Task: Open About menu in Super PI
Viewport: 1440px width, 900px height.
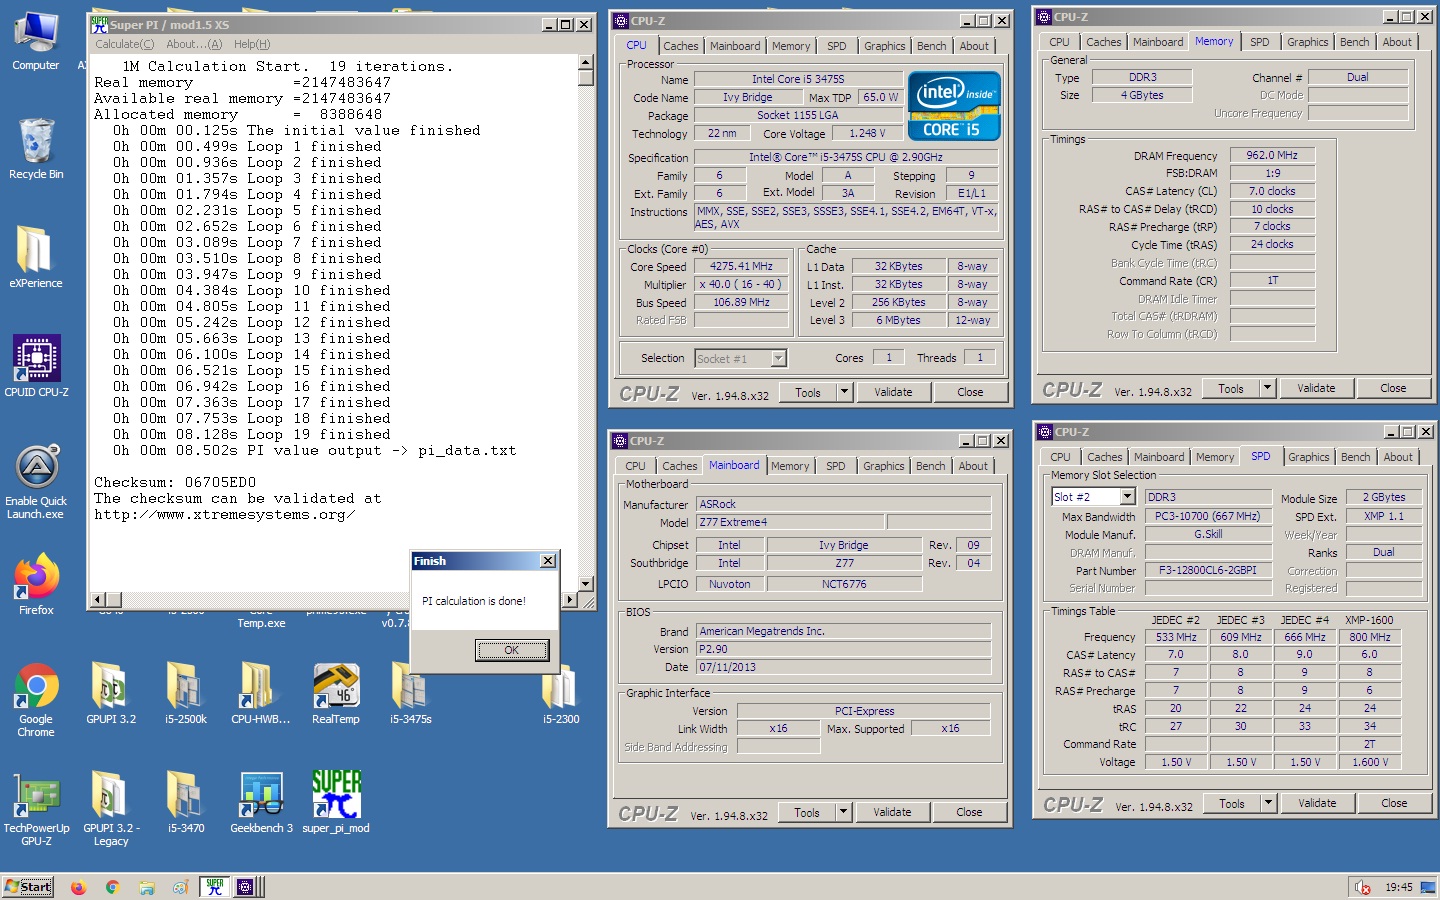Action: (x=194, y=44)
